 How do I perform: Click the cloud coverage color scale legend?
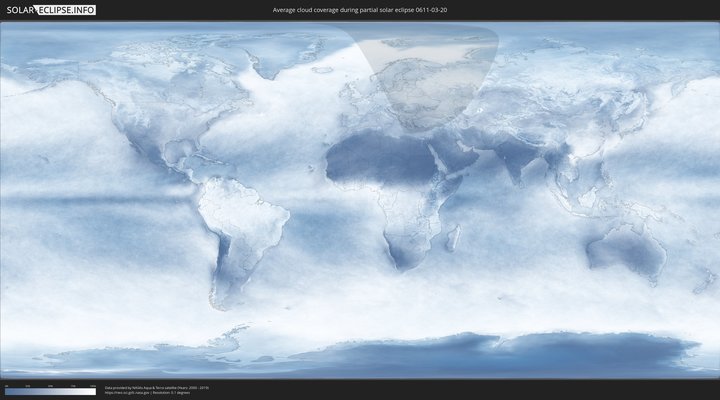pos(50,392)
